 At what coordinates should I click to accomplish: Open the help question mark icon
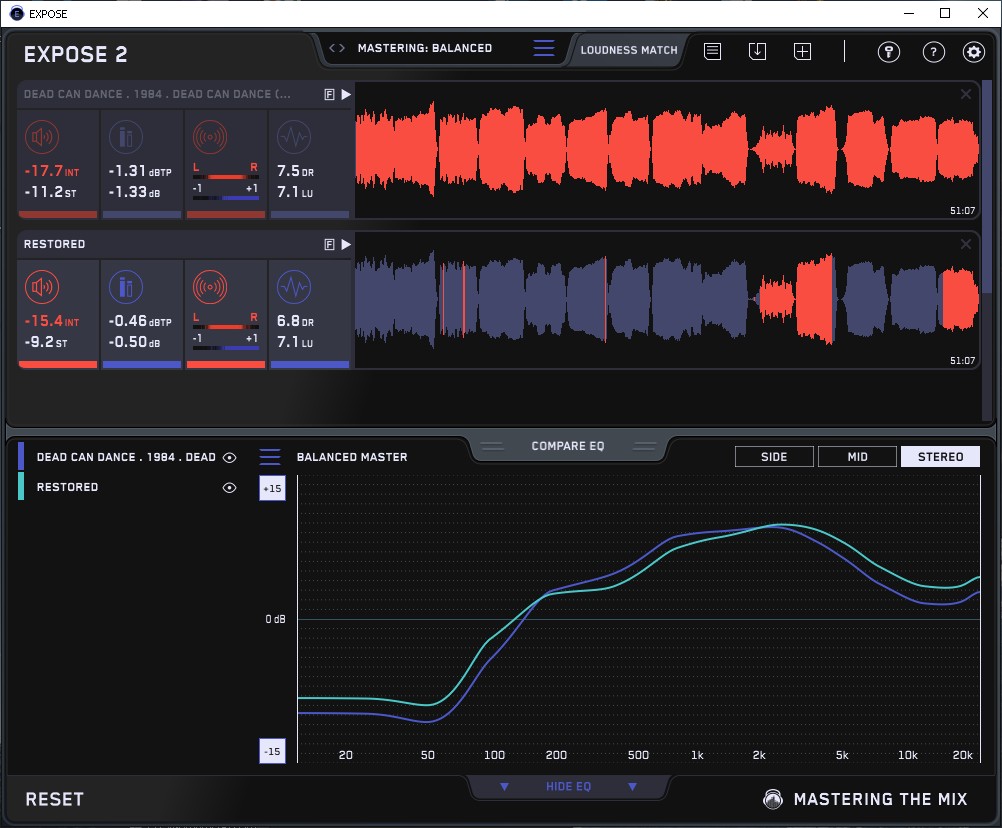[934, 52]
